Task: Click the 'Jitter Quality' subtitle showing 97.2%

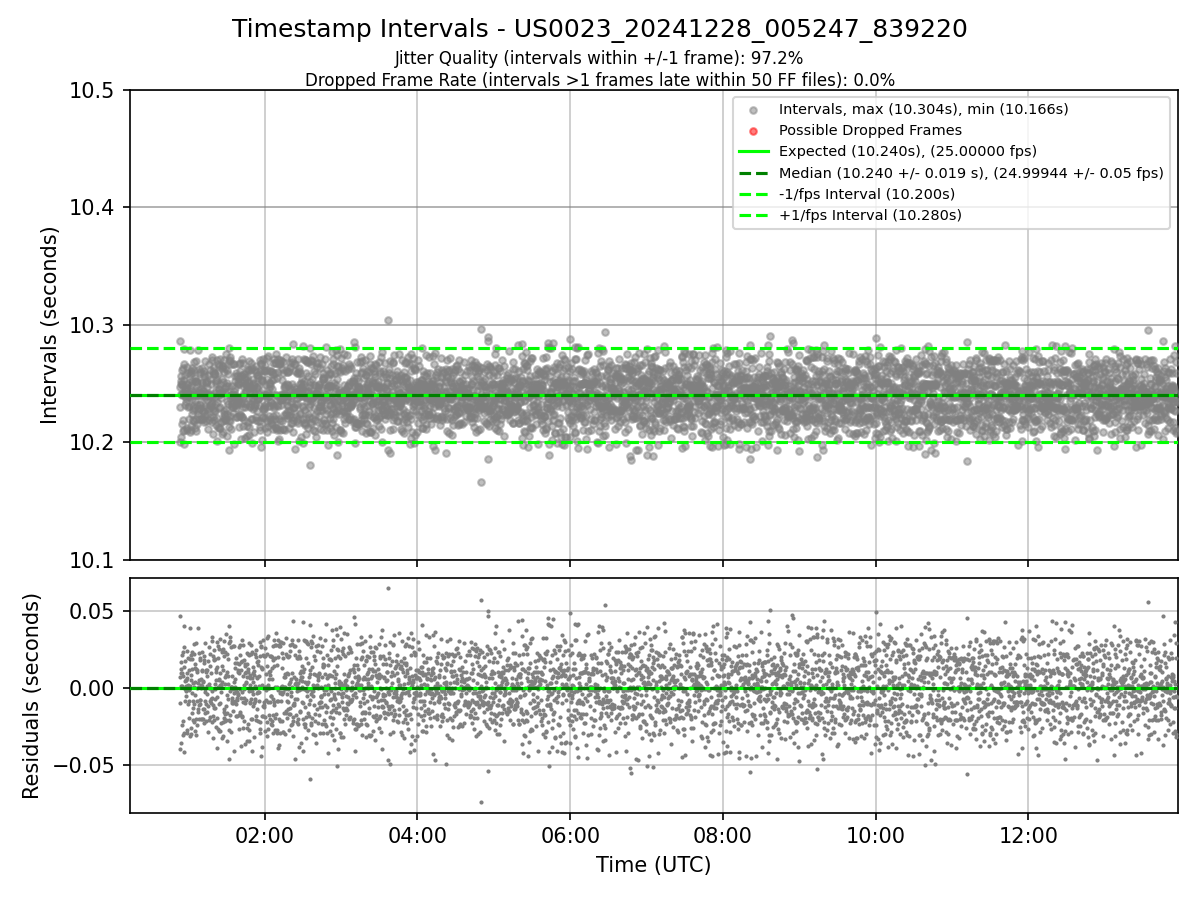Action: (599, 59)
